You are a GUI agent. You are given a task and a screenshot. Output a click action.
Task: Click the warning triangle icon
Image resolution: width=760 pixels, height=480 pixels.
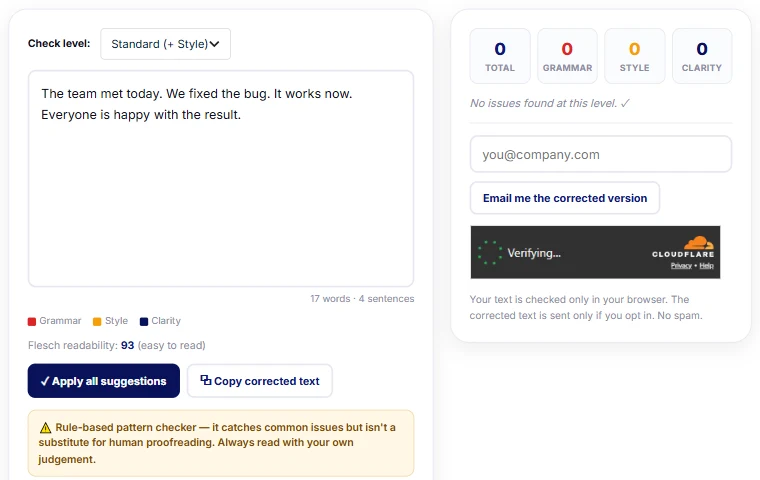(46, 428)
